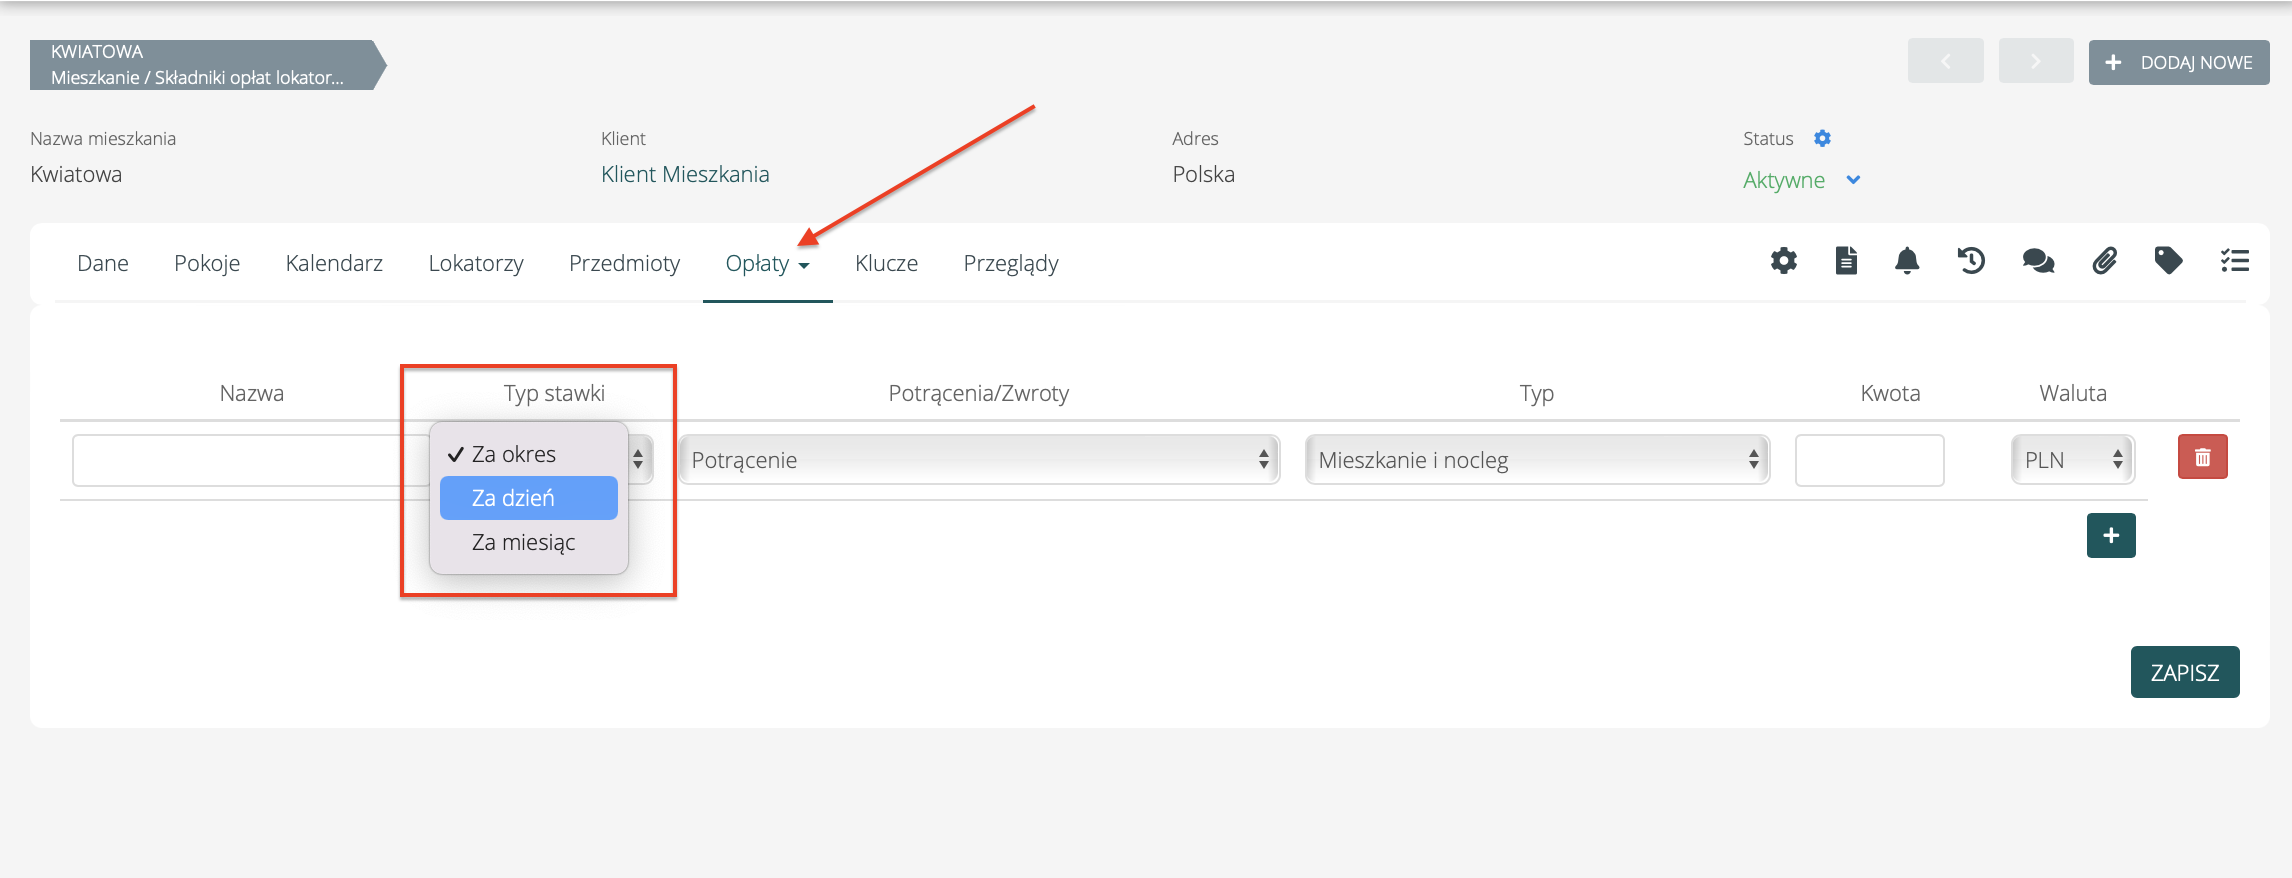The width and height of the screenshot is (2292, 878).
Task: Expand the Potrącenie dropdown
Action: click(x=978, y=460)
